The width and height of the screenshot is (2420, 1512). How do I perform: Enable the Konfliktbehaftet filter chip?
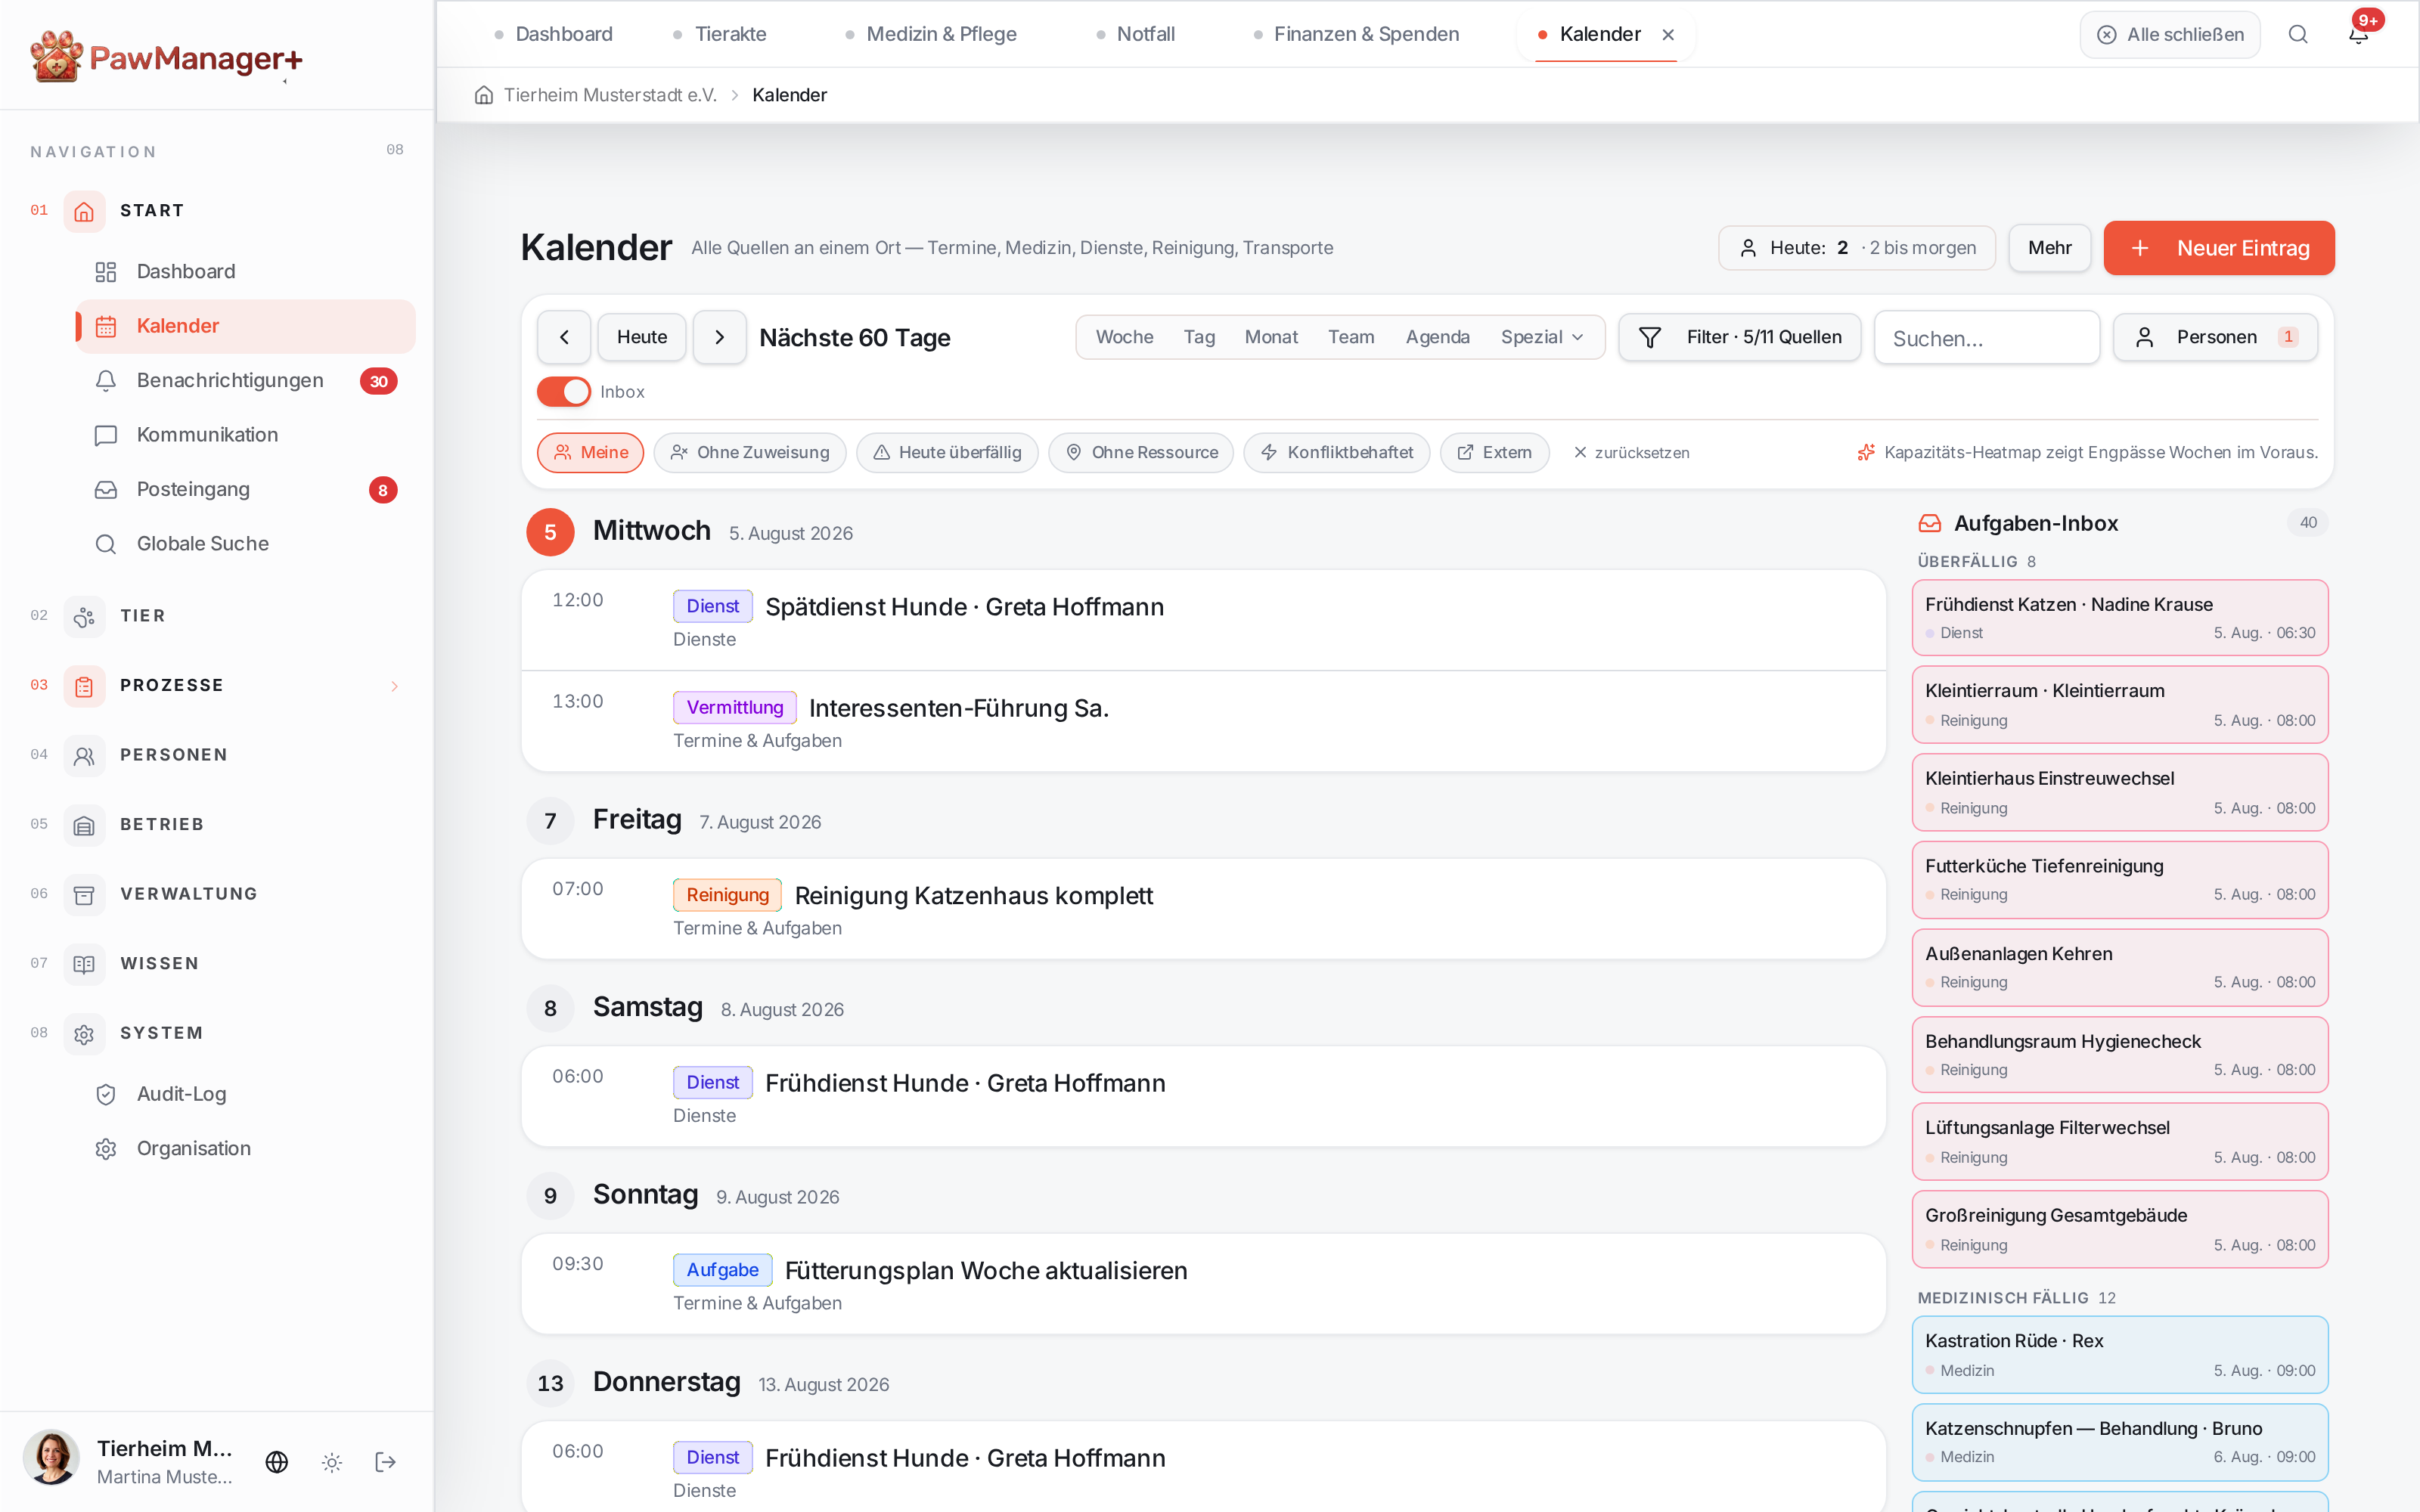(1337, 453)
